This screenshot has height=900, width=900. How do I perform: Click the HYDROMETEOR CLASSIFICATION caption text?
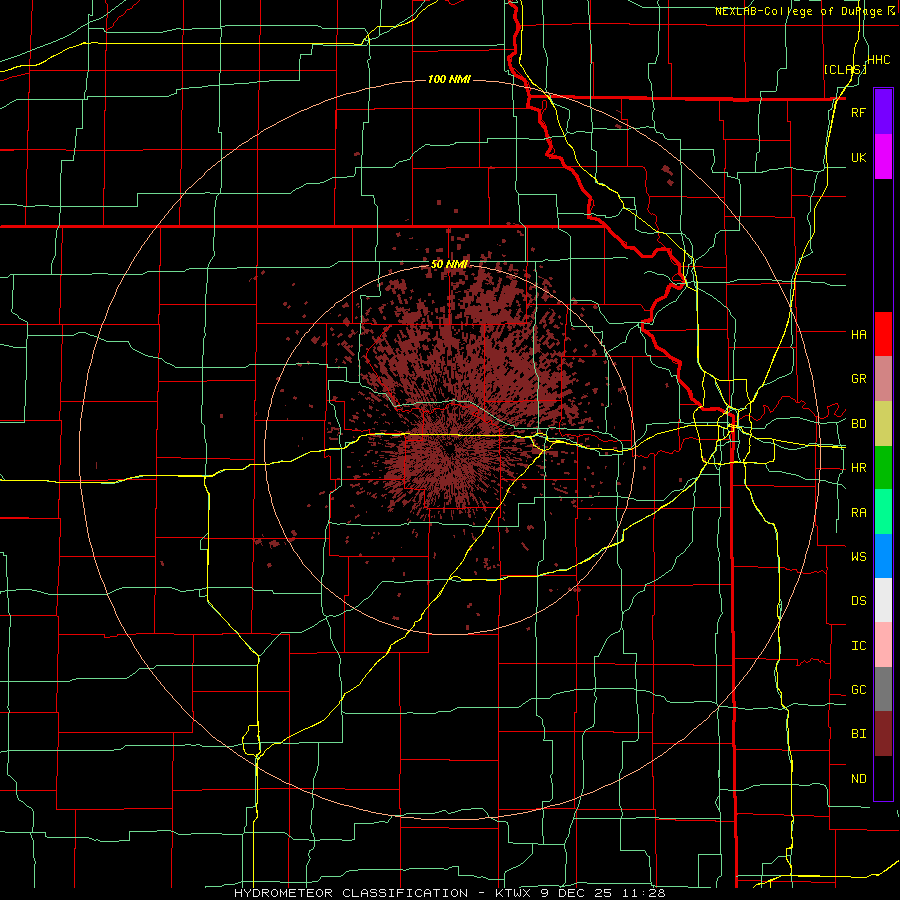point(351,893)
